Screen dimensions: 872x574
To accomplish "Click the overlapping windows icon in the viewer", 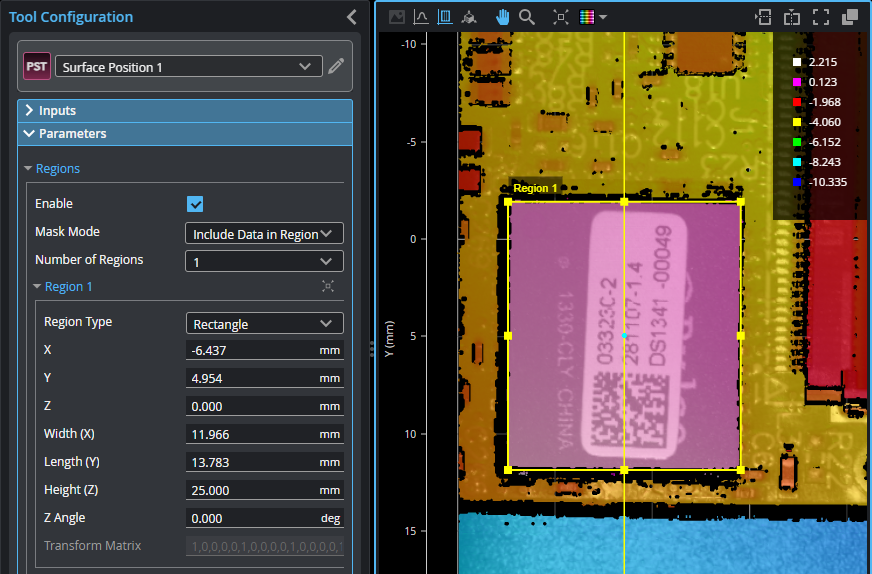I will tap(850, 17).
